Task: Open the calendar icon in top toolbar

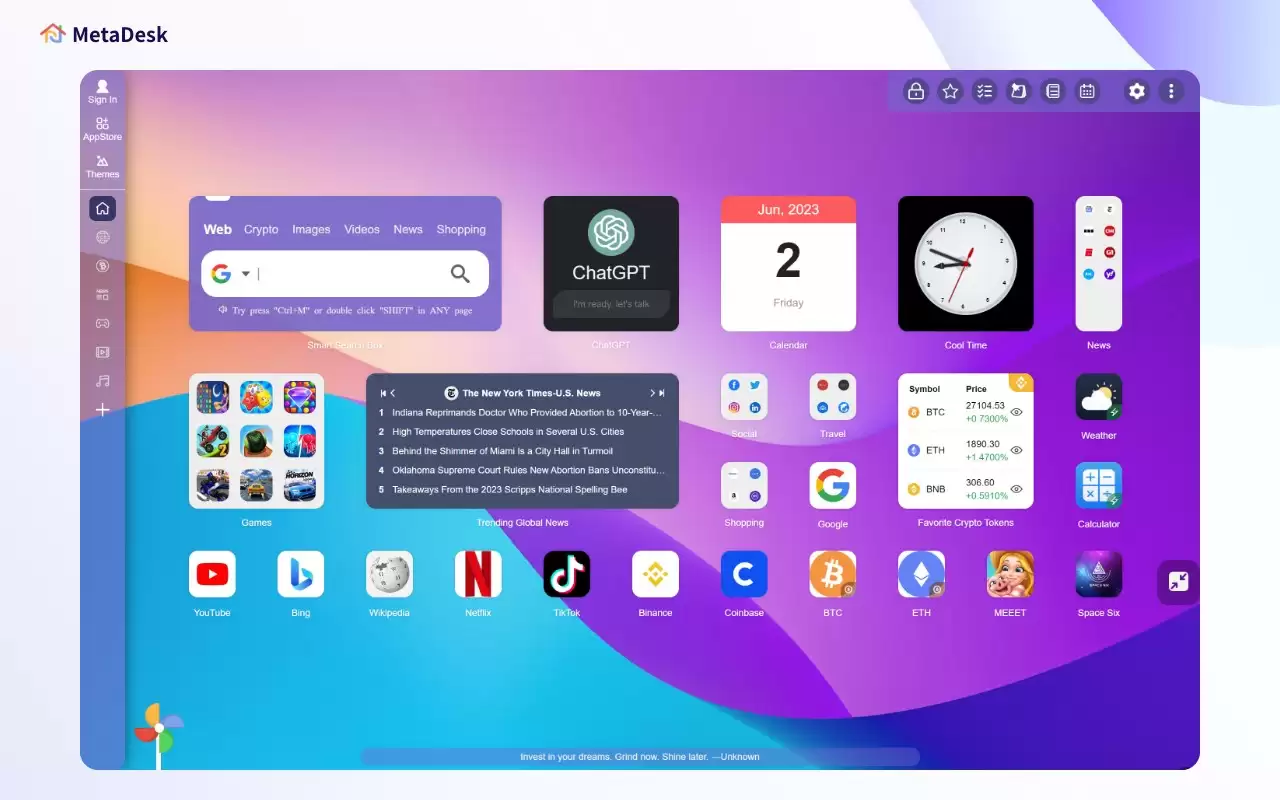Action: 1087,91
